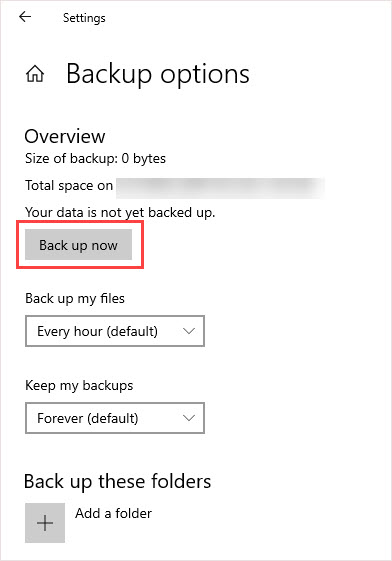Click the Keep my backups label
The width and height of the screenshot is (392, 561).
coord(79,386)
